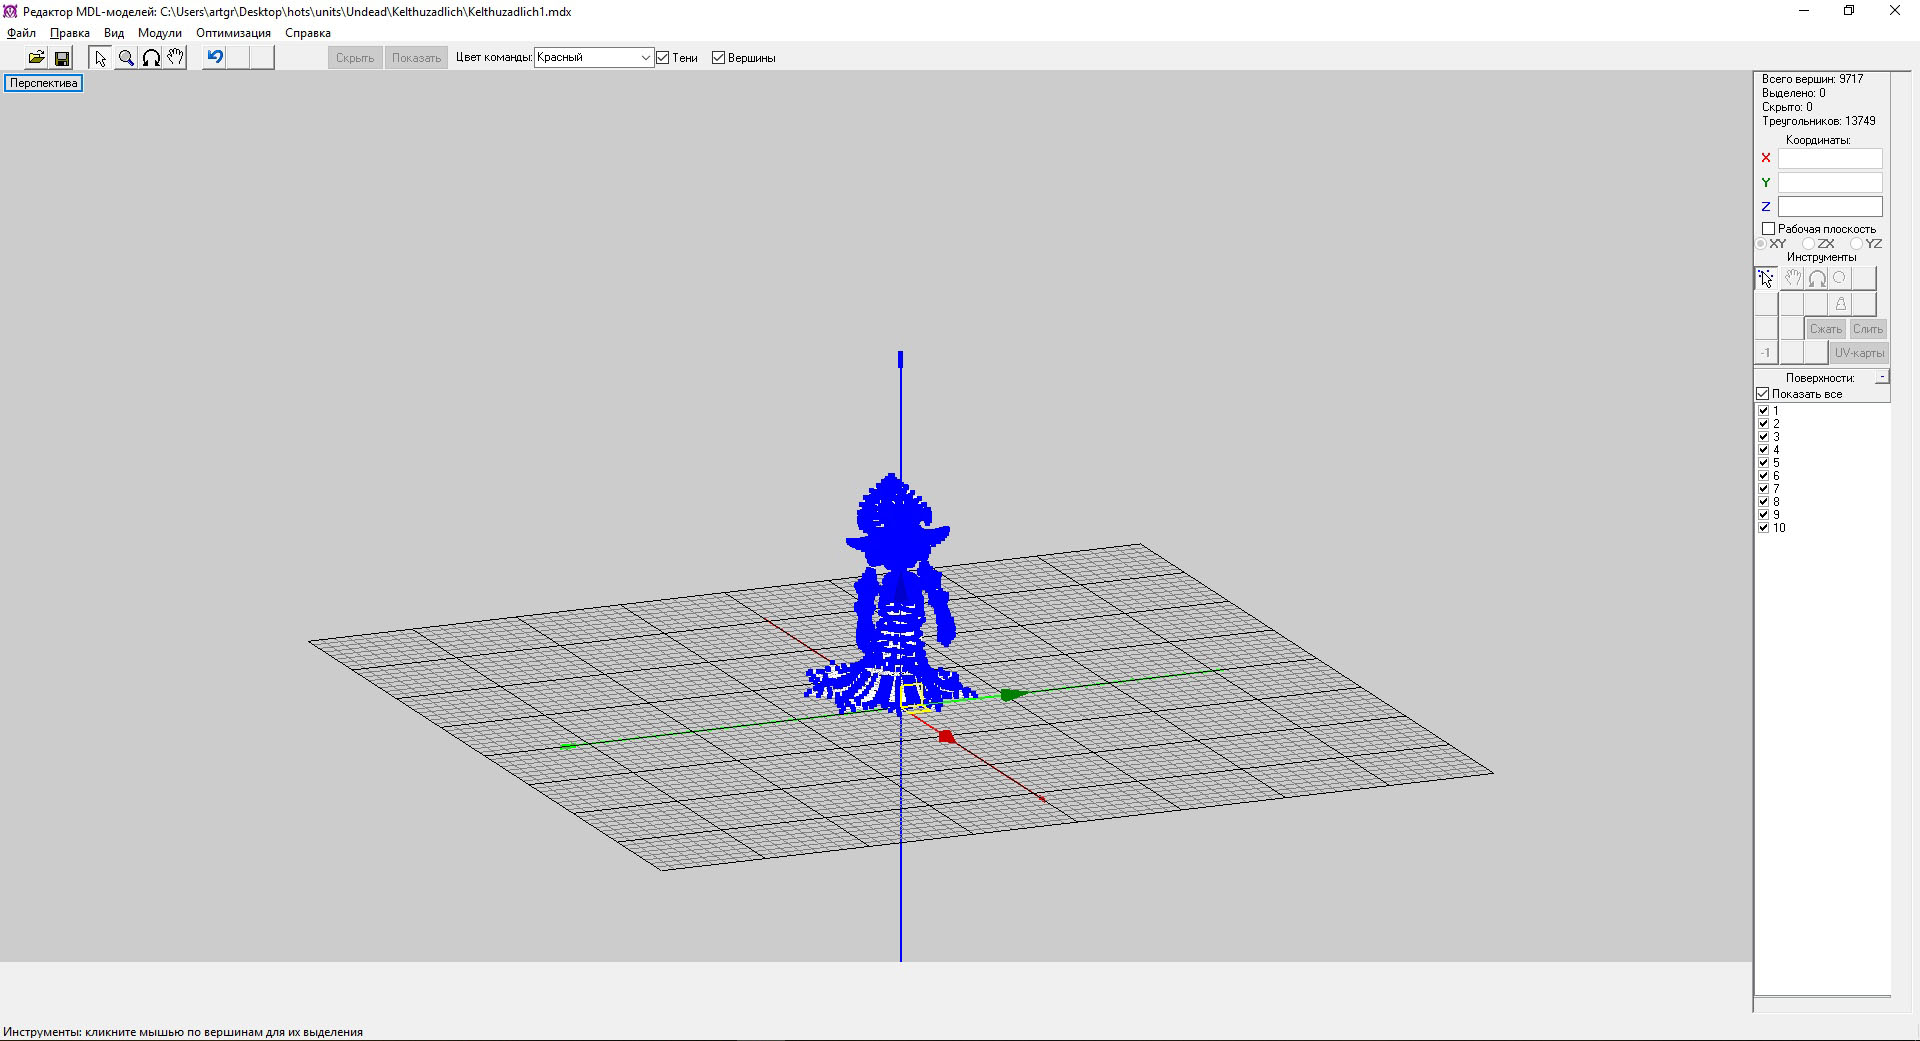The width and height of the screenshot is (1920, 1041).
Task: Click the "Треугольников: 13749" triangle count text
Action: (1818, 121)
